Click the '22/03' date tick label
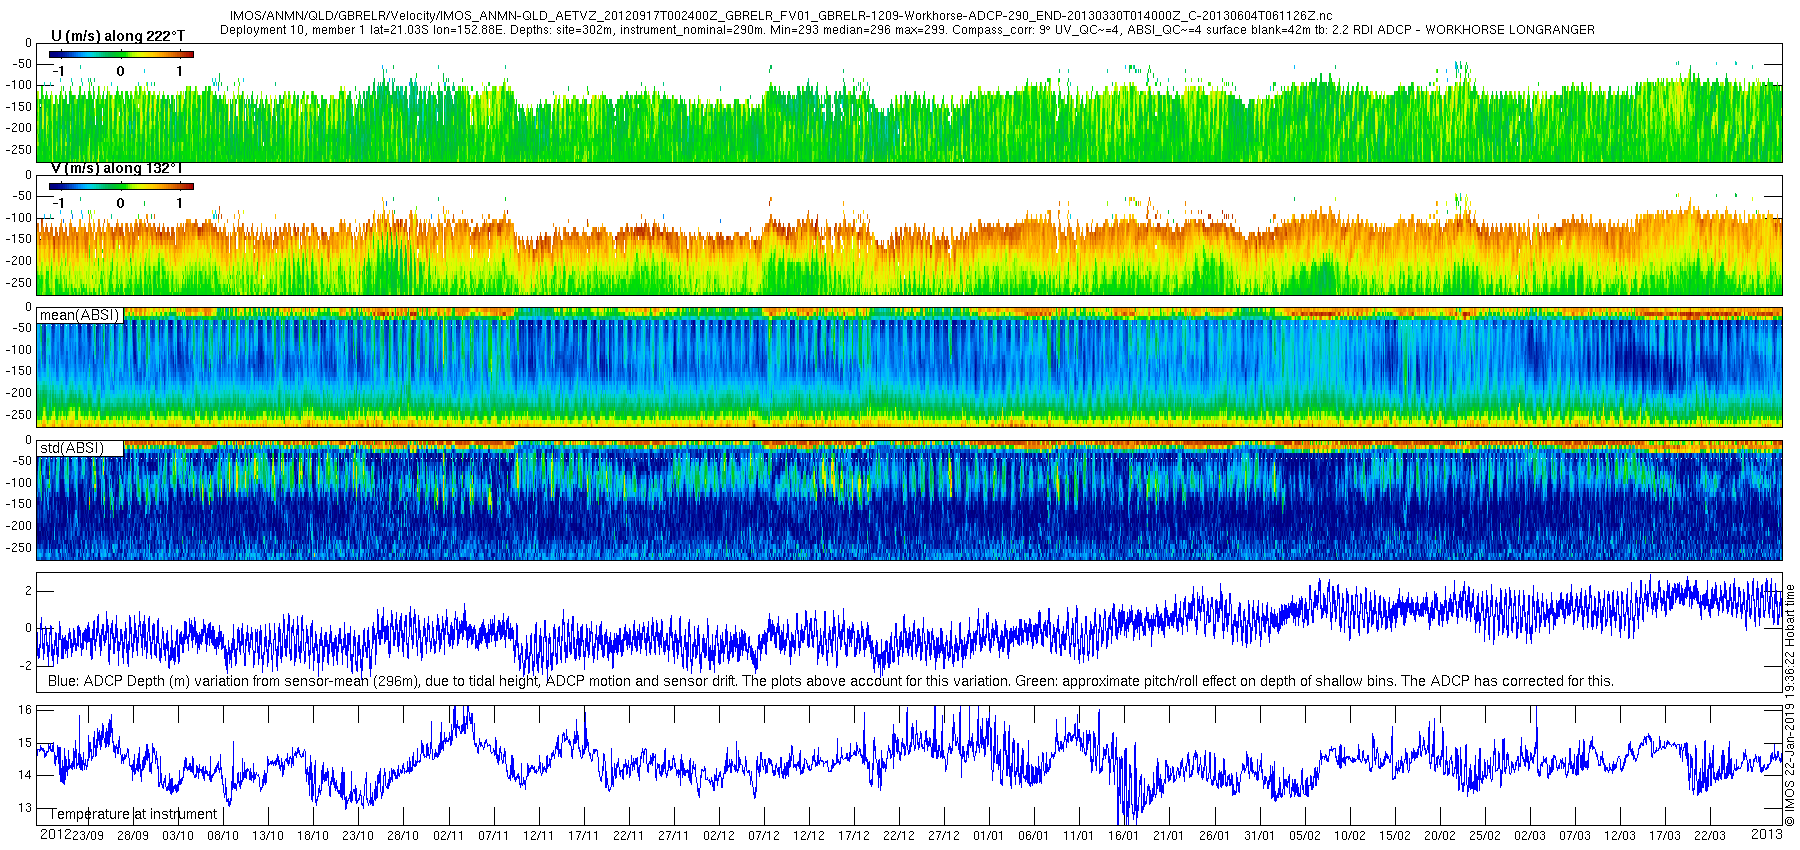The width and height of the screenshot is (1800, 850). pyautogui.click(x=1709, y=836)
